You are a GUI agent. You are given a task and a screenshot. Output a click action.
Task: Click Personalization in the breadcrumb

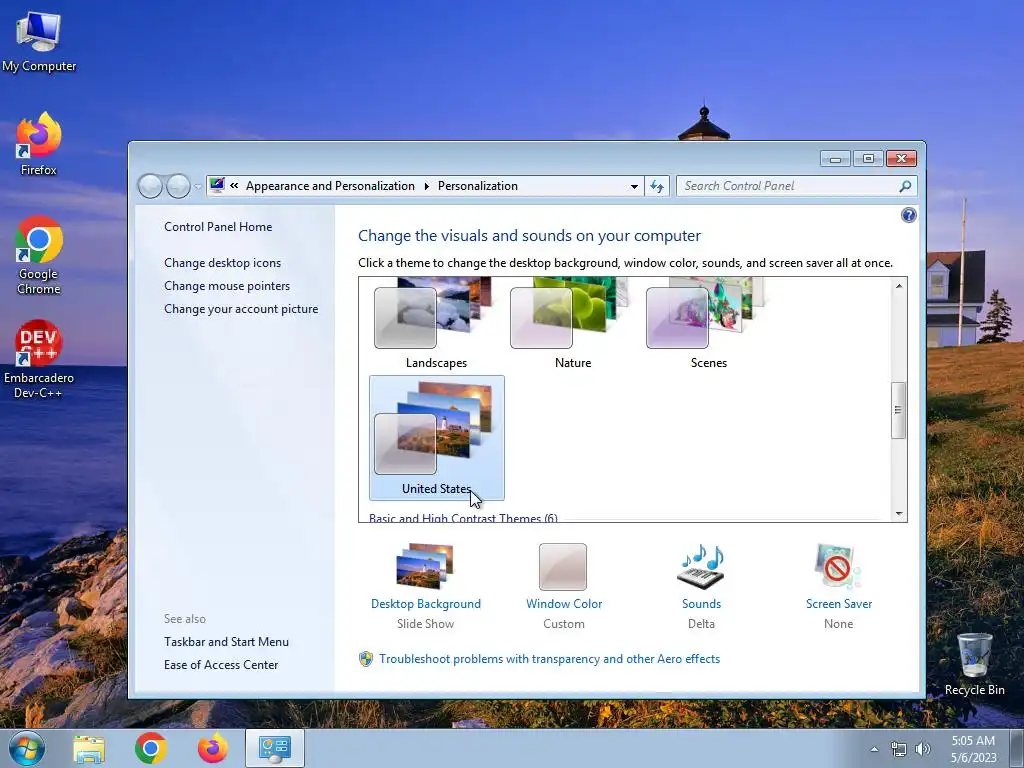tap(477, 186)
